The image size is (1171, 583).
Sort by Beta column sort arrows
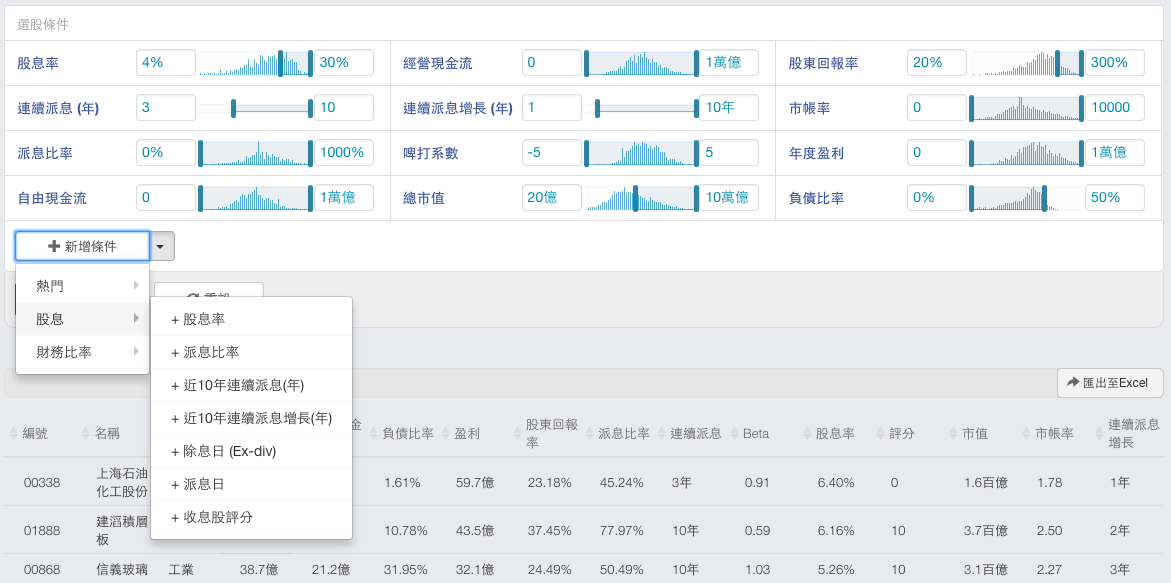[734, 433]
